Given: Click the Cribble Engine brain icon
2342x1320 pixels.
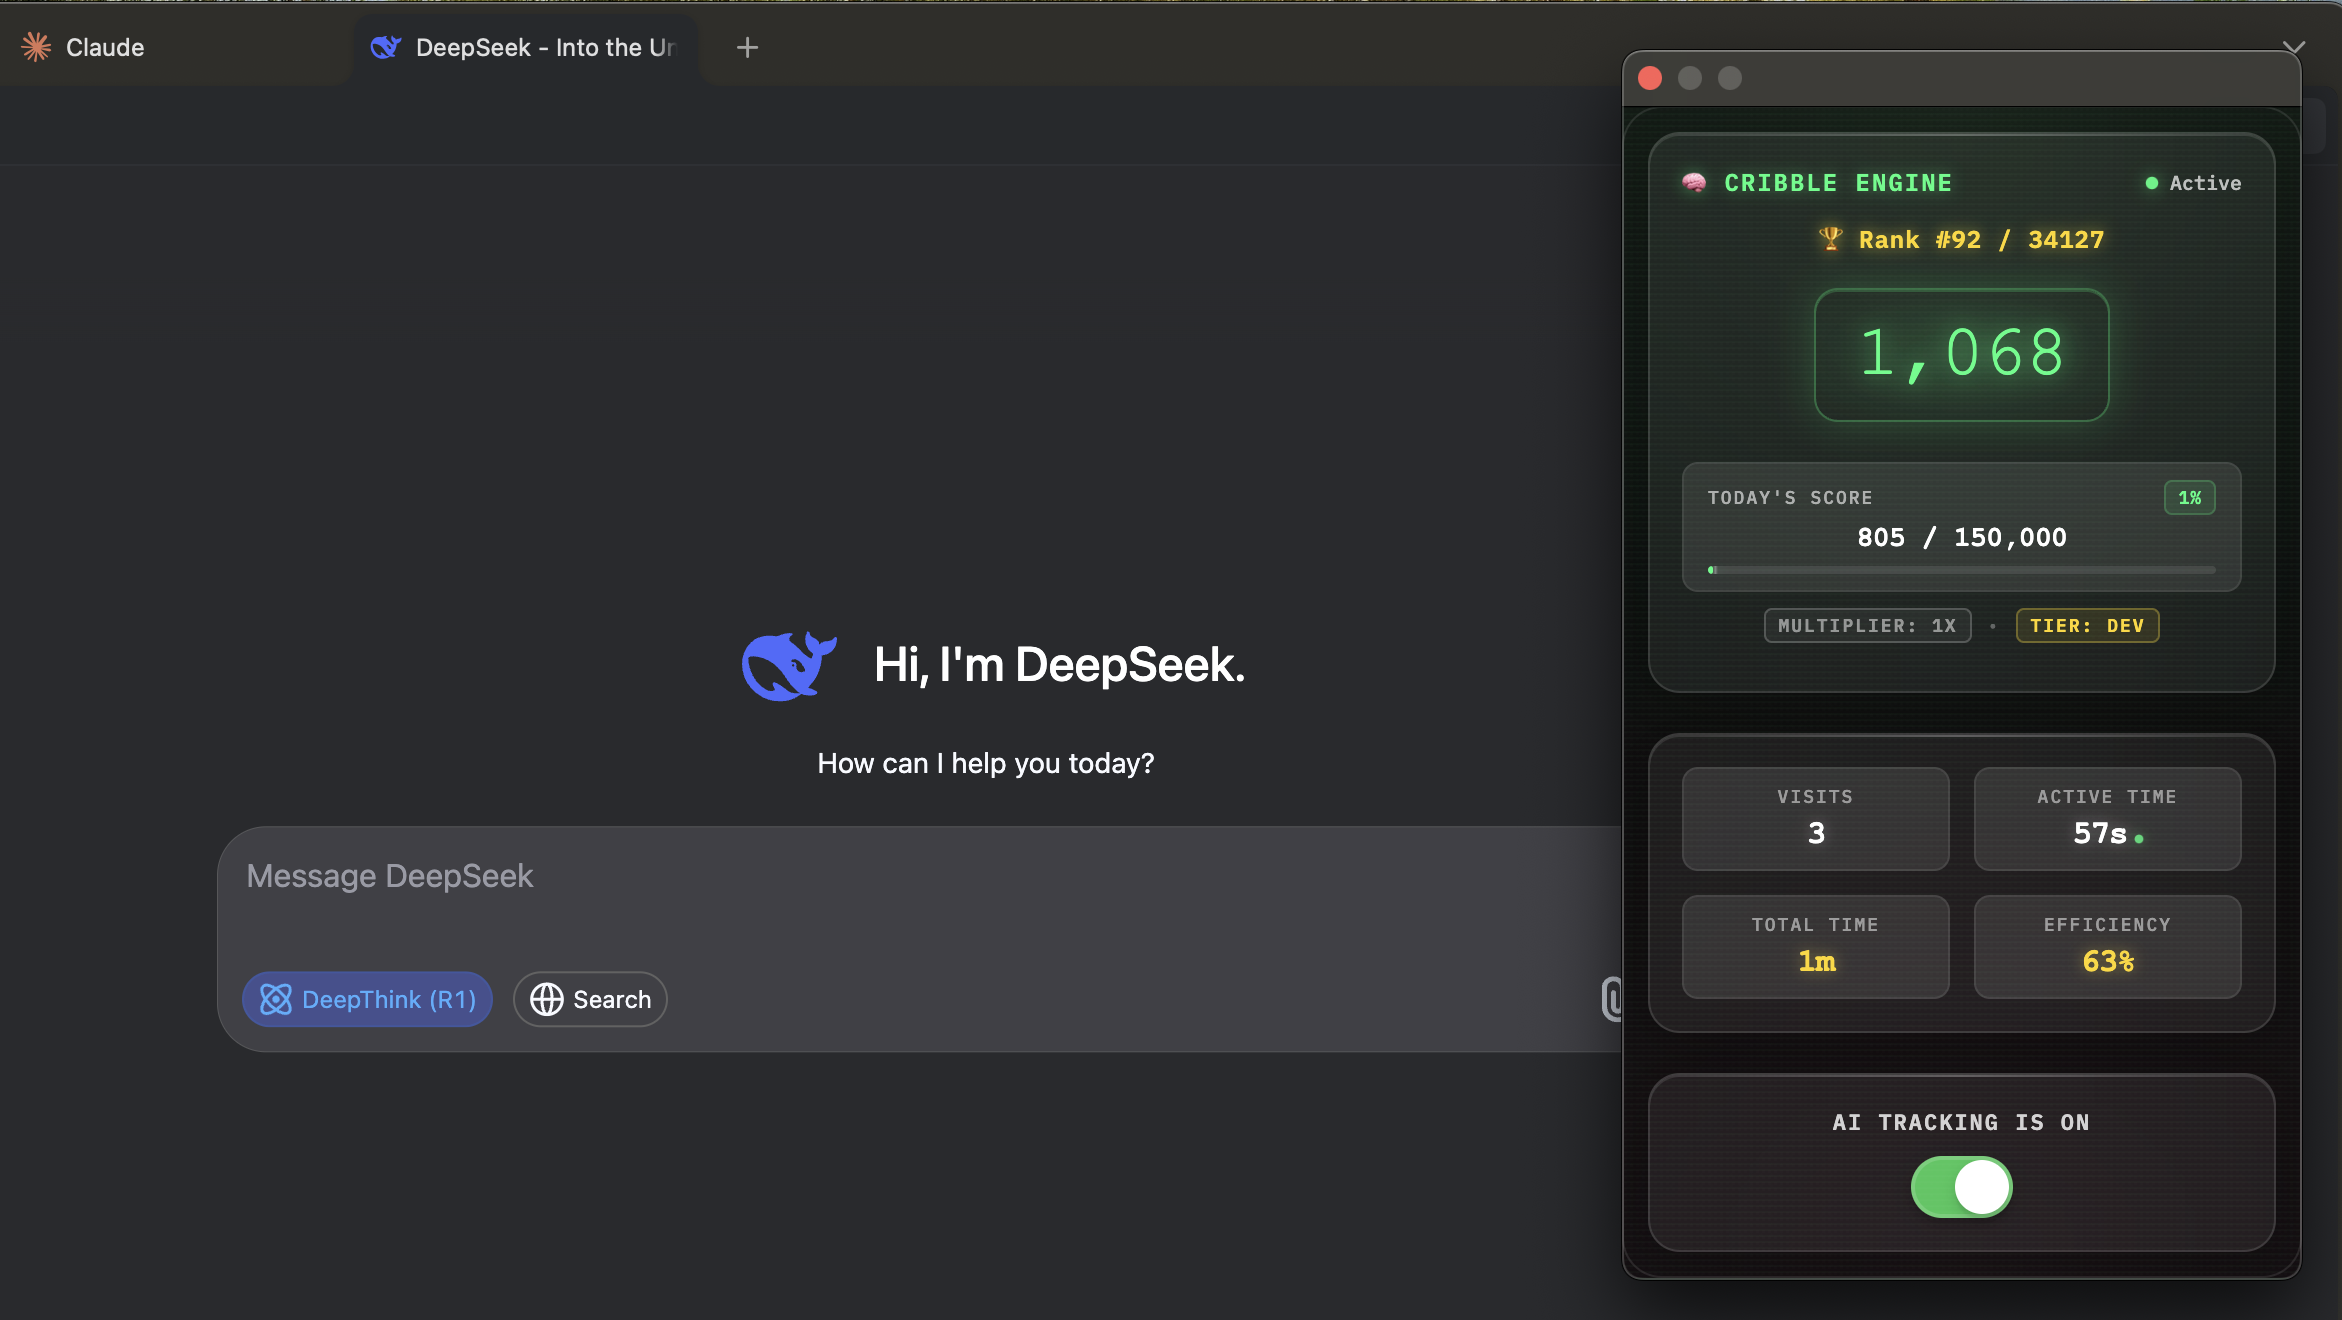Looking at the screenshot, I should pyautogui.click(x=1694, y=182).
